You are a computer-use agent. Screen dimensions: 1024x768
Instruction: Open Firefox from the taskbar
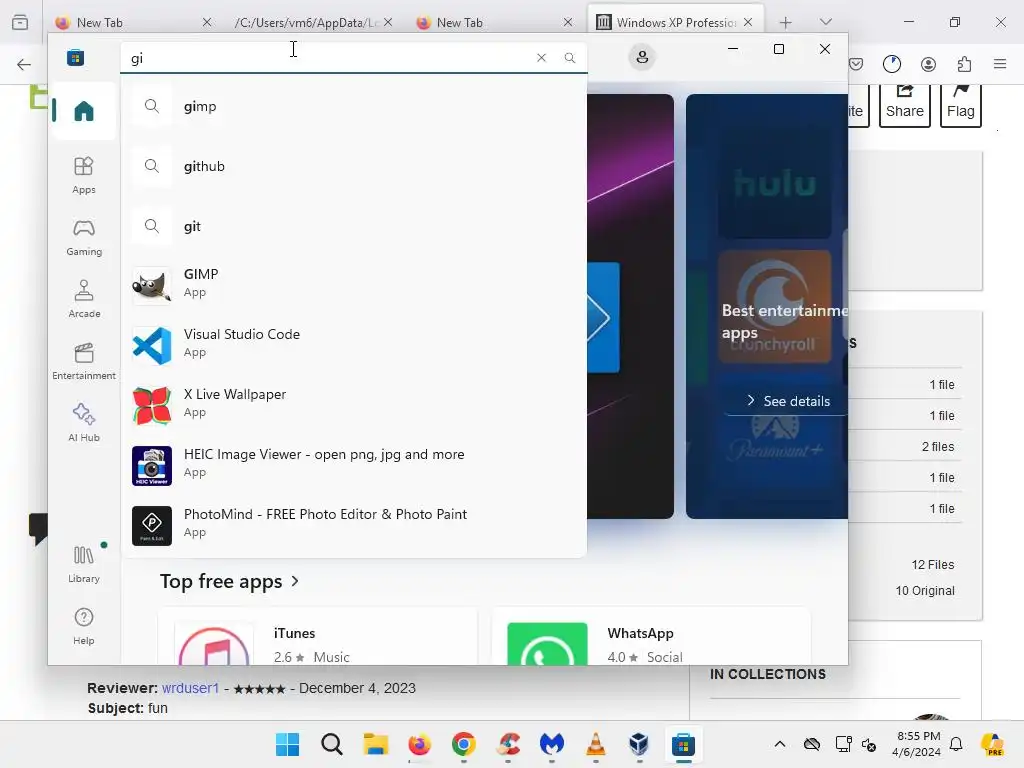(419, 744)
